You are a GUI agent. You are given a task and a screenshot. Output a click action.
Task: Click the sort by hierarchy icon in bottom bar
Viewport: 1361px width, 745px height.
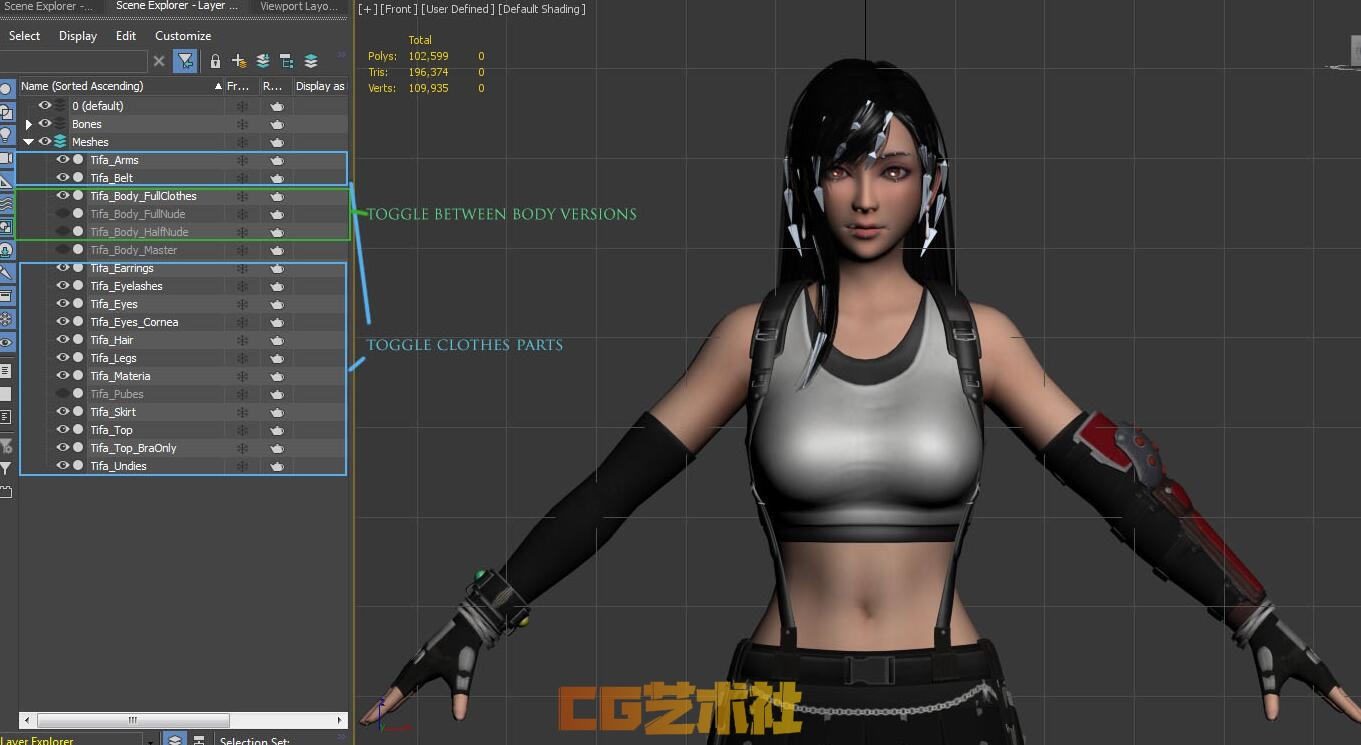click(x=199, y=740)
